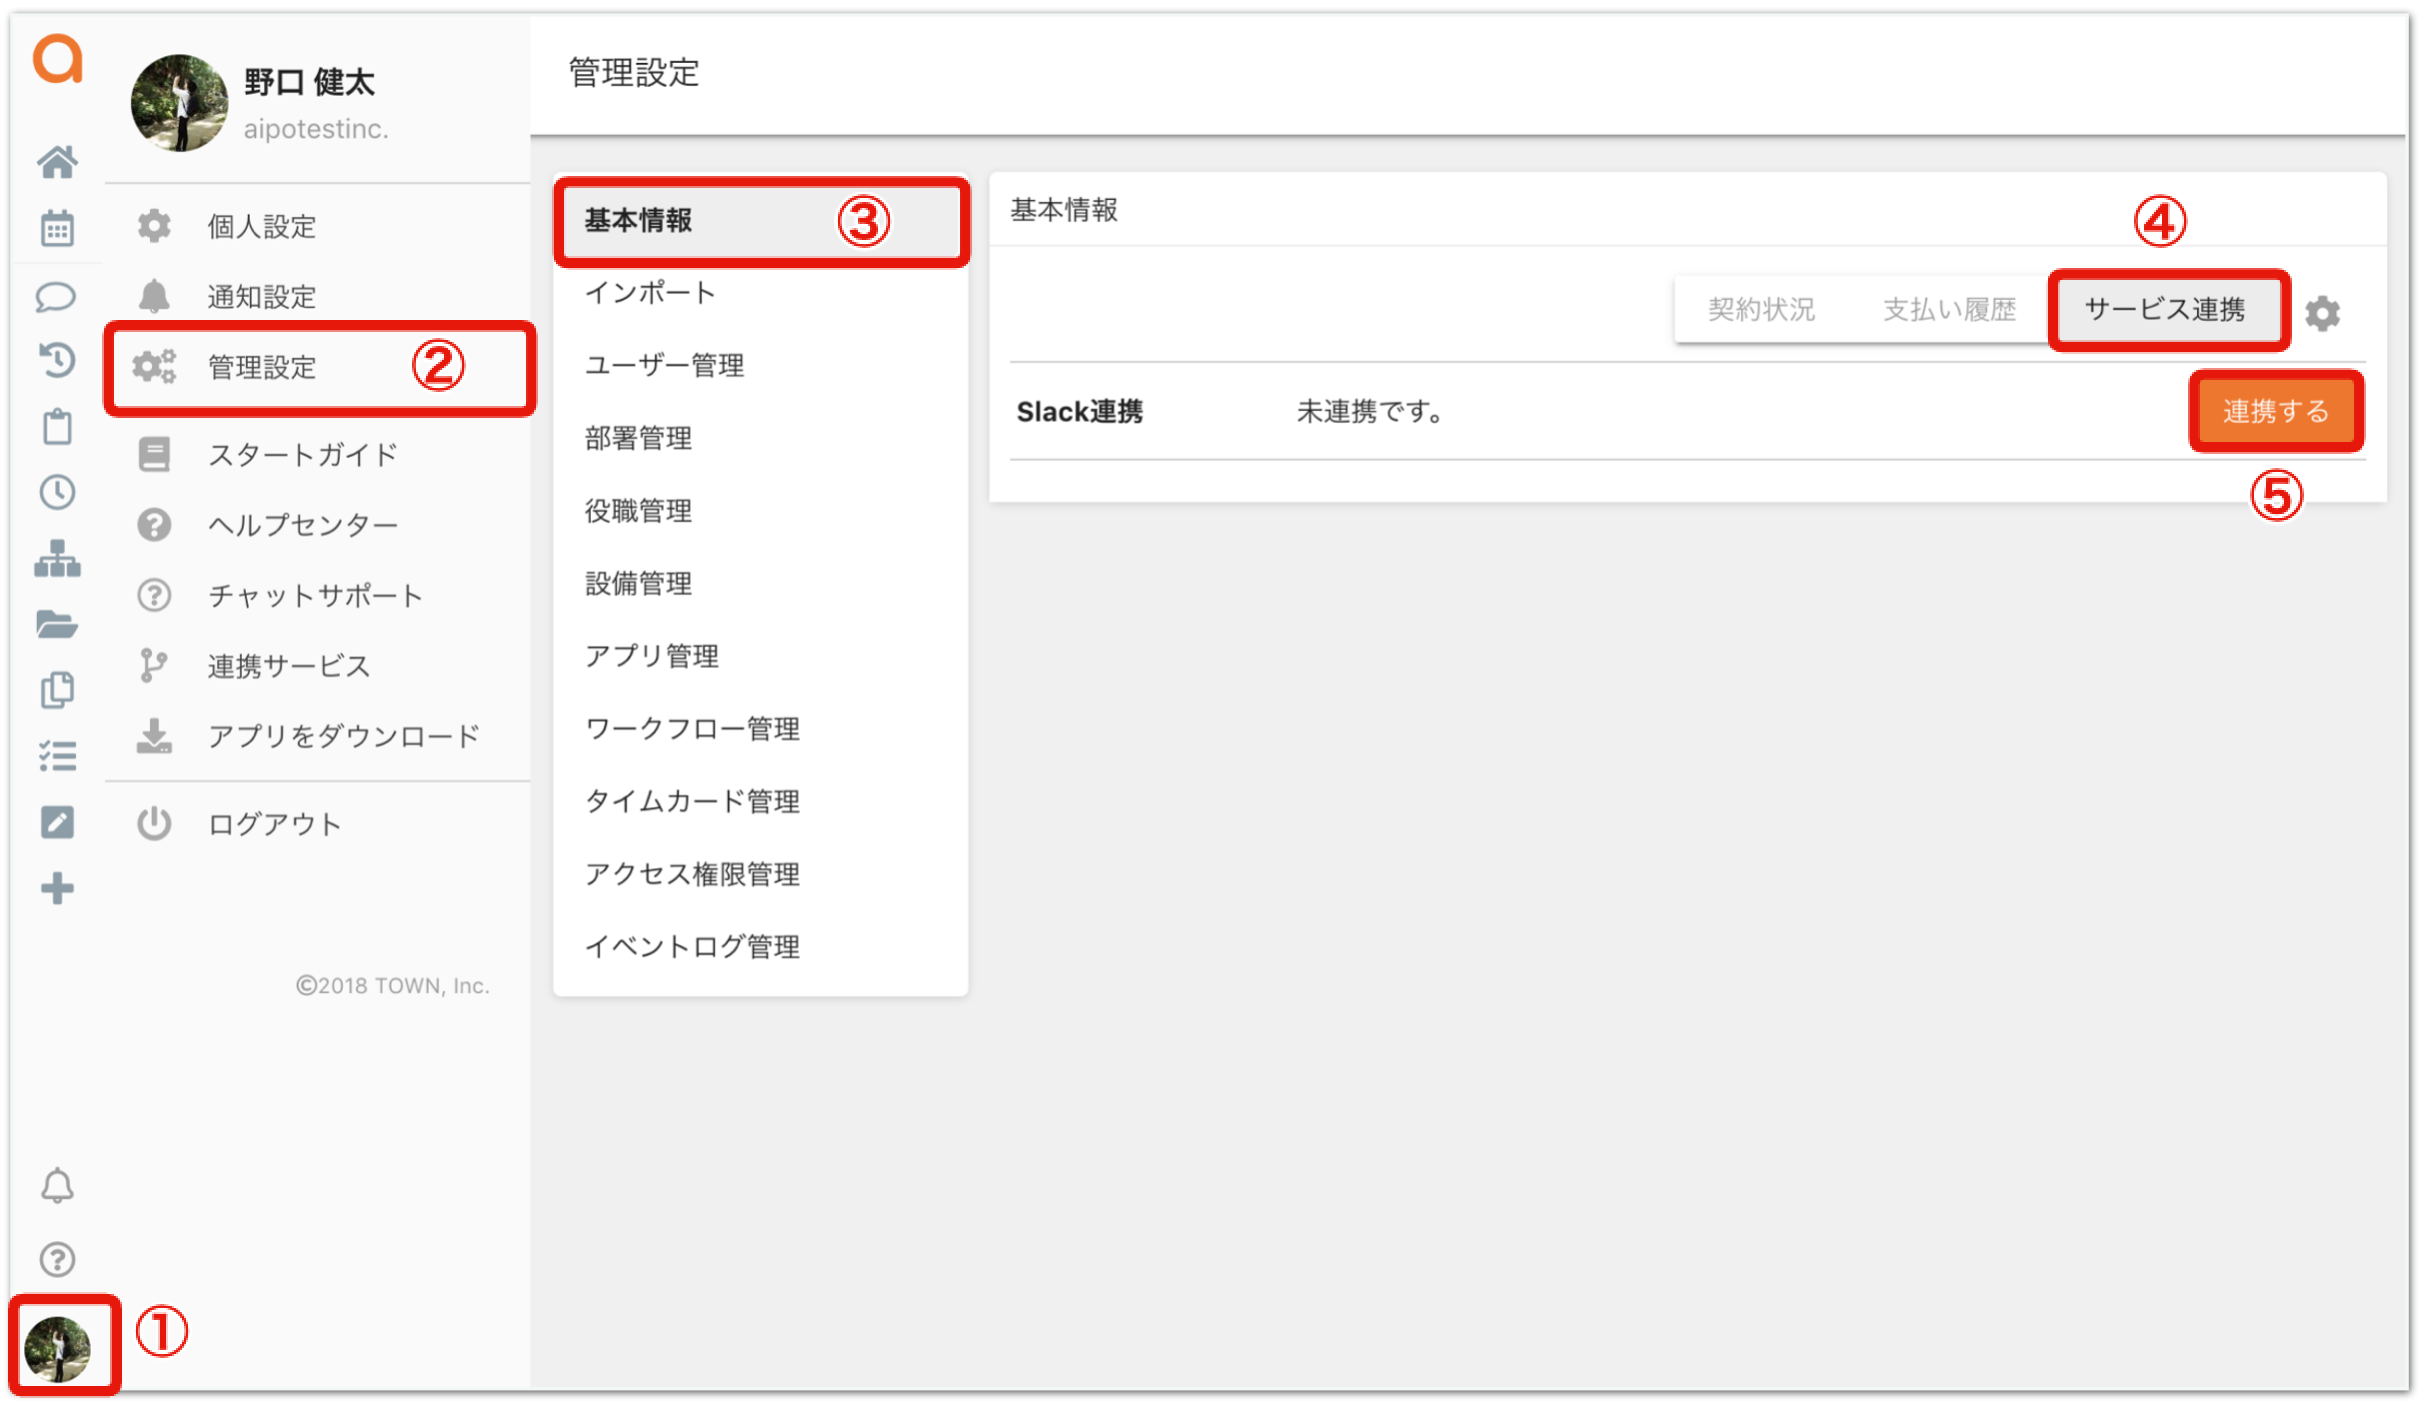Click the 未連携です。 status text
This screenshot has height=1404, width=2424.
pyautogui.click(x=1371, y=412)
